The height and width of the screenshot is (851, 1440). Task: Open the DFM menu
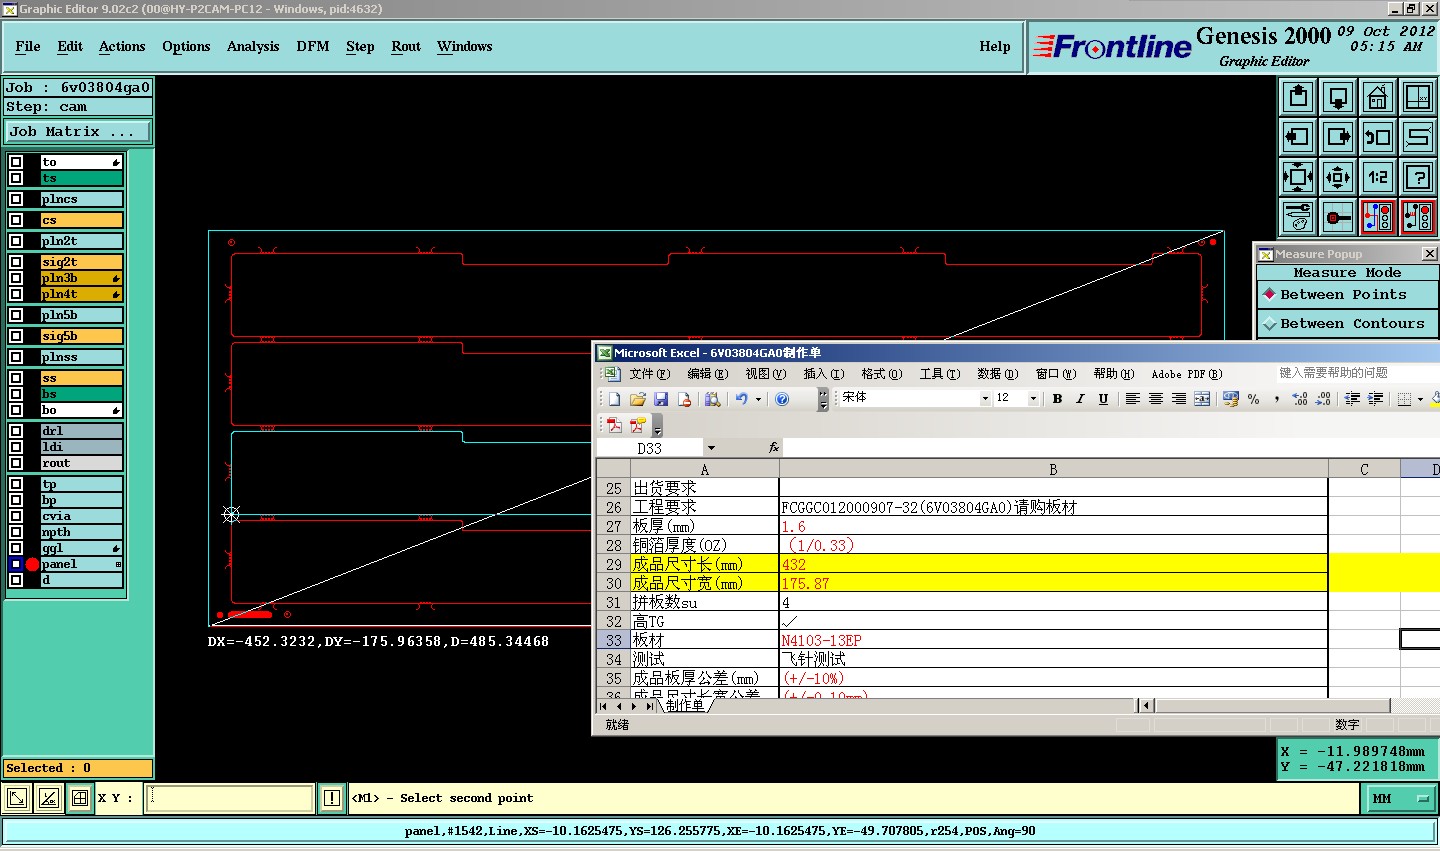[x=313, y=47]
